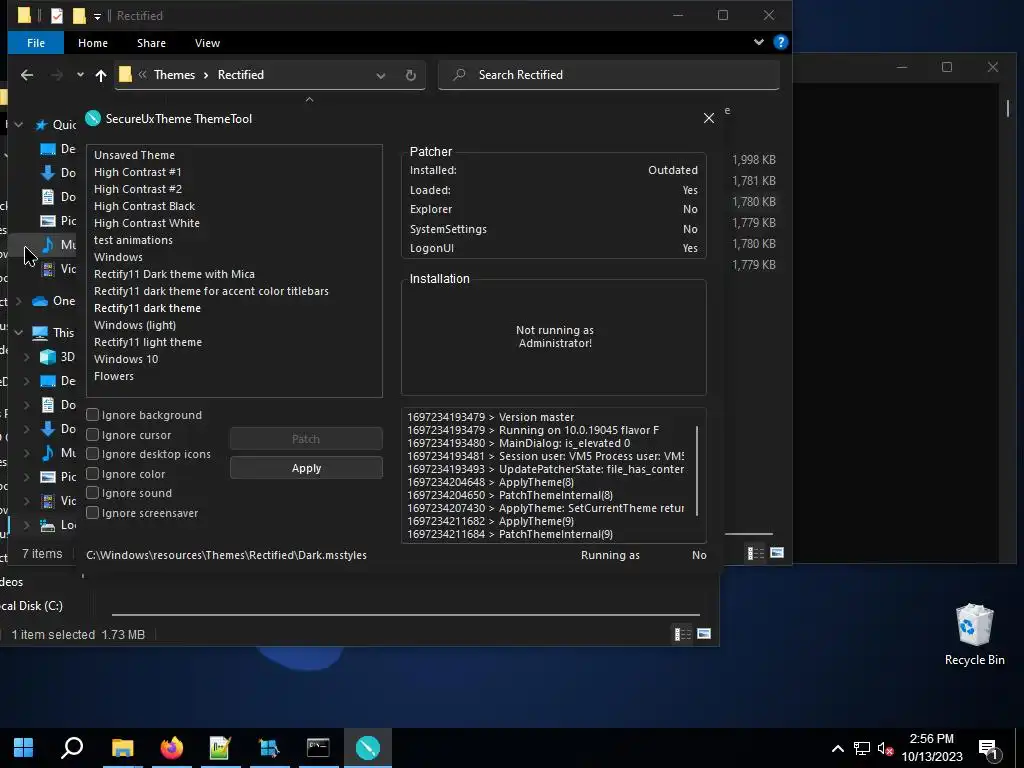Open notification center icon
This screenshot has width=1024, height=768.
[x=989, y=748]
